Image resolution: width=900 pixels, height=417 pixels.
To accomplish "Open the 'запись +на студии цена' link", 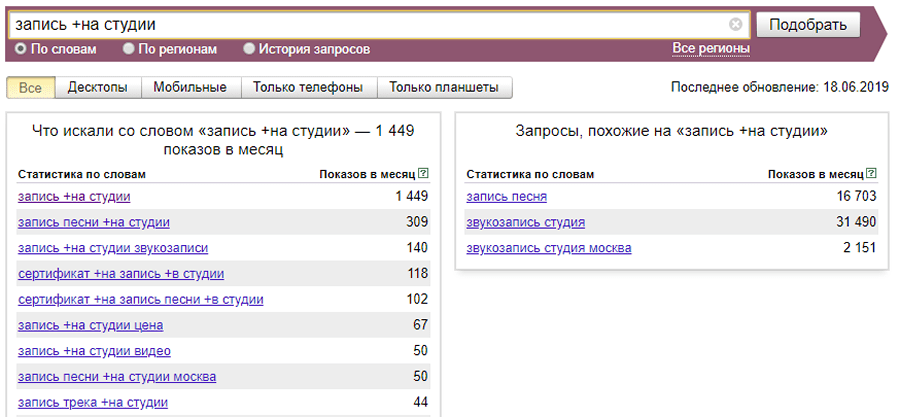I will [90, 325].
